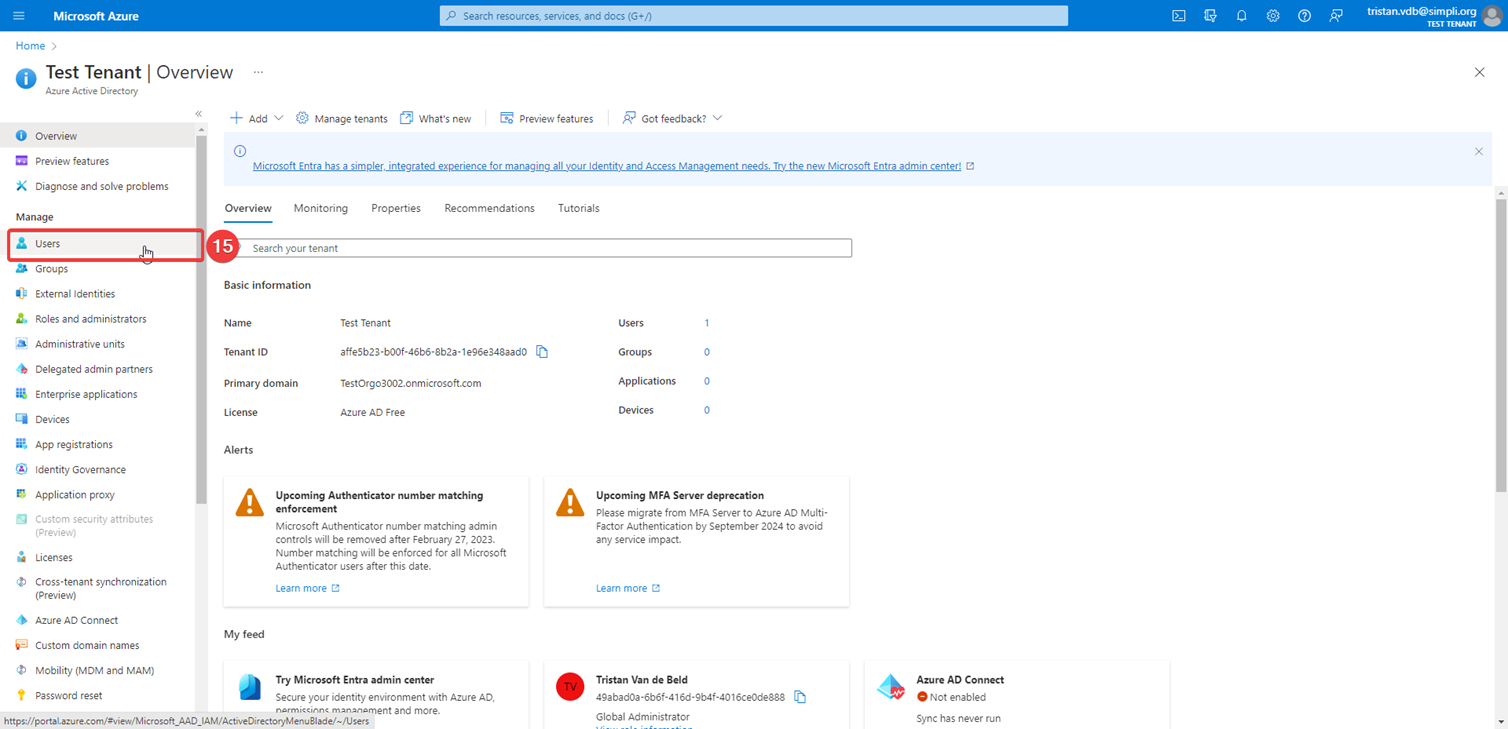1508x729 pixels.
Task: Click the Devices count link
Action: (707, 410)
